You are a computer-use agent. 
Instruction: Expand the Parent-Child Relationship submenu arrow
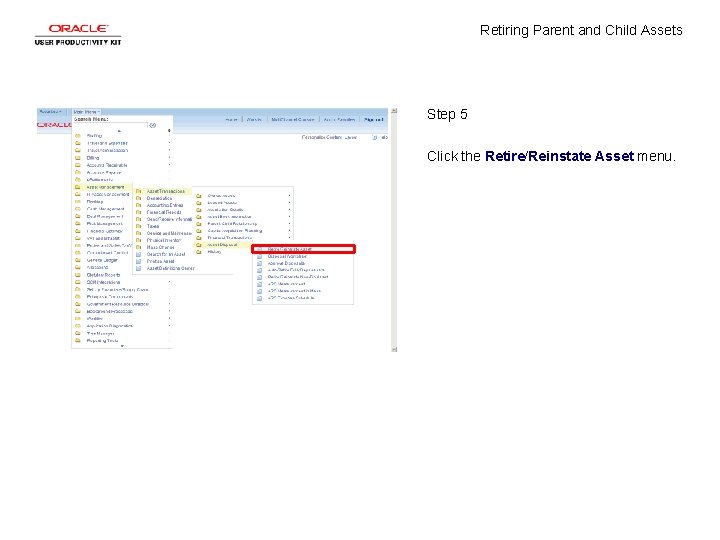289,224
